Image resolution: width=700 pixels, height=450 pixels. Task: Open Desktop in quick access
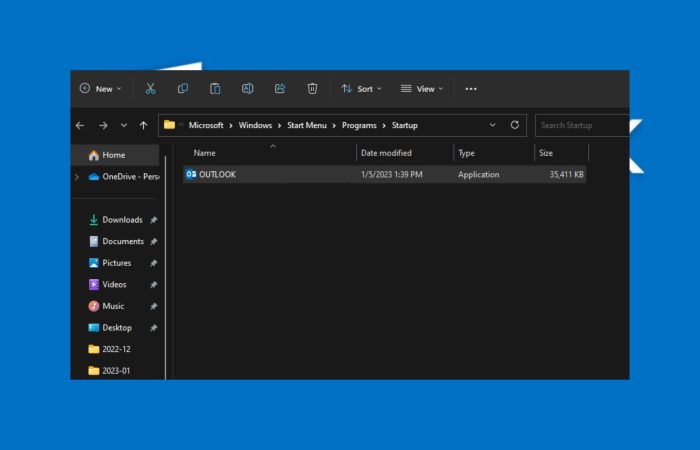point(117,328)
